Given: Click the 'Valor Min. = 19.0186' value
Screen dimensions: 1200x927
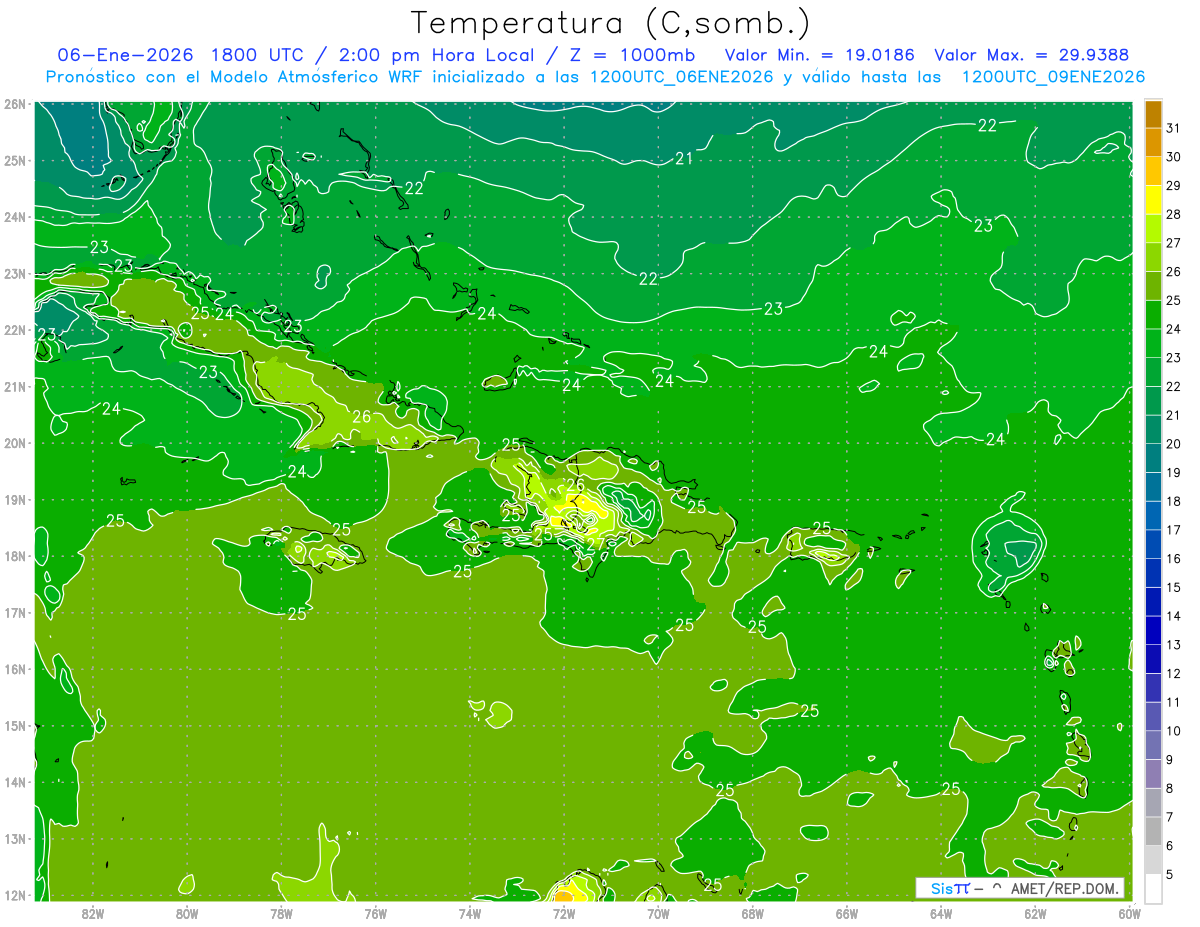Looking at the screenshot, I should tap(819, 54).
